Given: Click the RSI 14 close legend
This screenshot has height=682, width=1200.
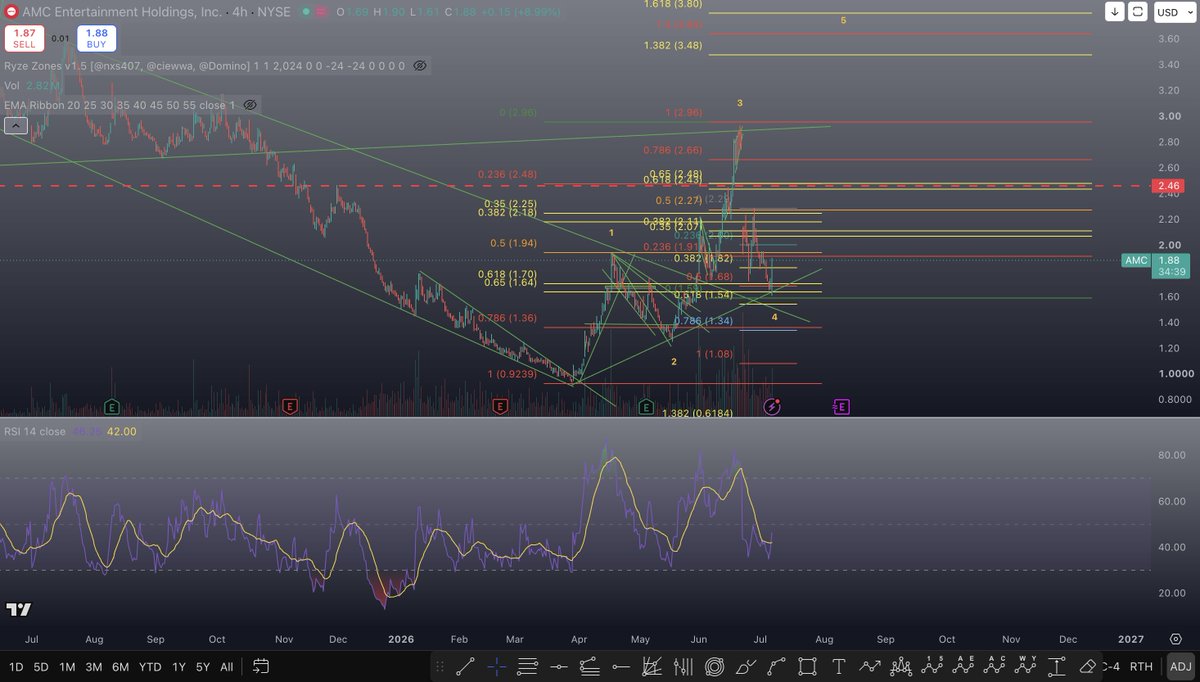Looking at the screenshot, I should point(35,432).
